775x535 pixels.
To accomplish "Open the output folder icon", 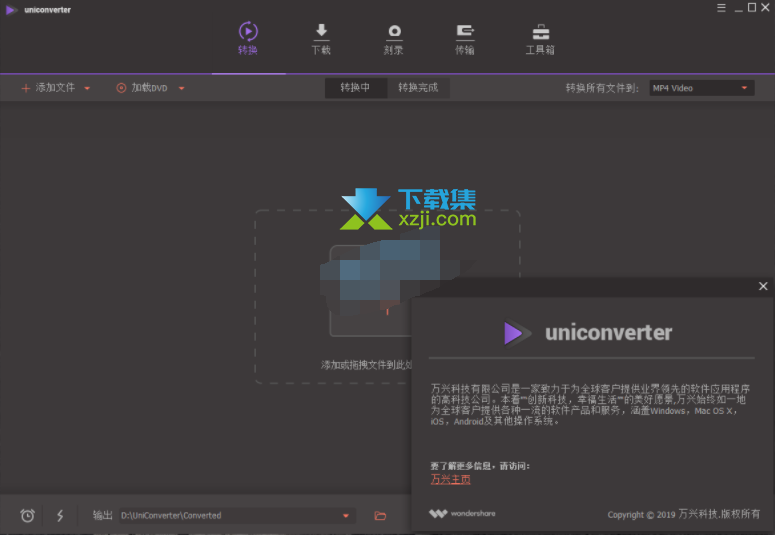I will [x=380, y=516].
